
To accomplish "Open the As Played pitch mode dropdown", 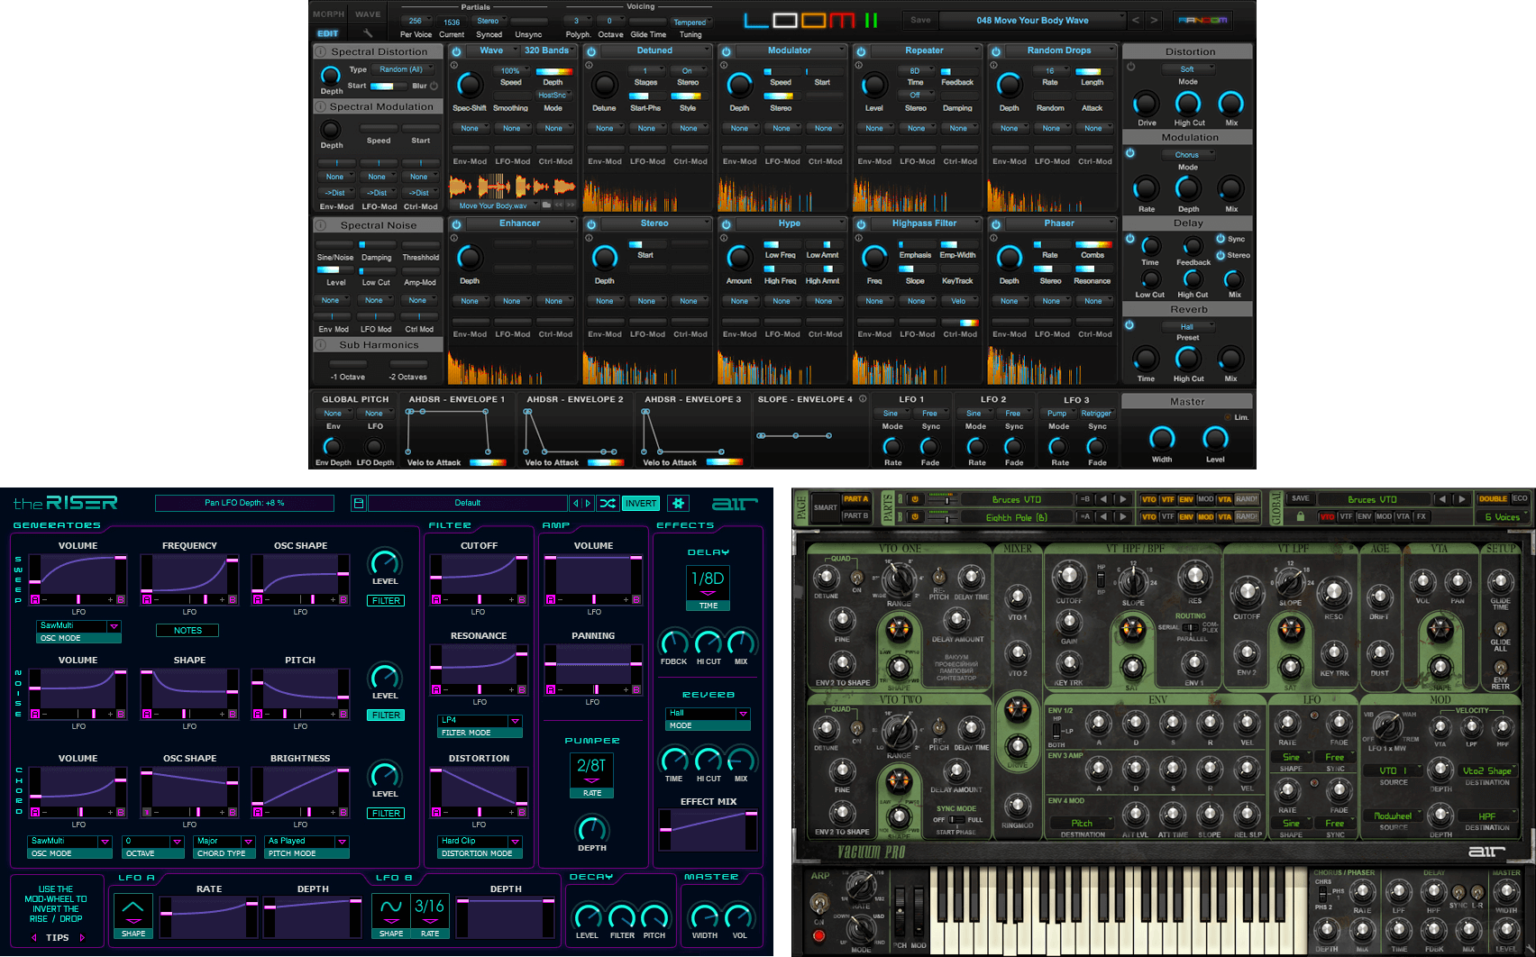I will pos(307,841).
